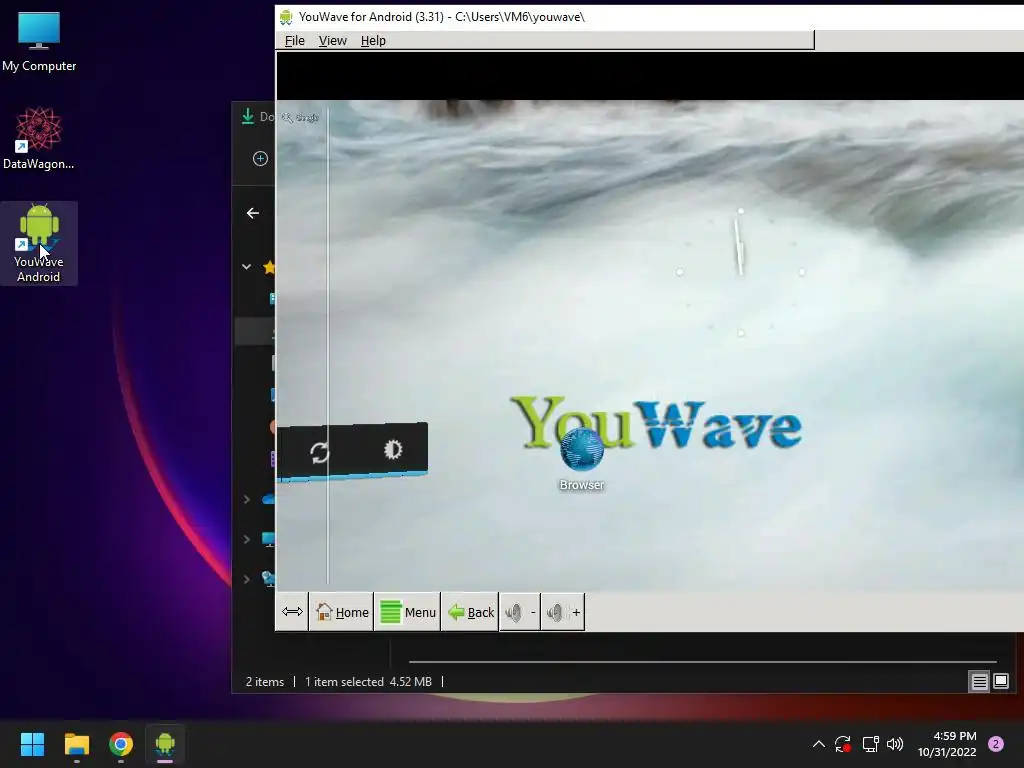
Task: Open the Browser app icon on Android home
Action: coord(581,458)
